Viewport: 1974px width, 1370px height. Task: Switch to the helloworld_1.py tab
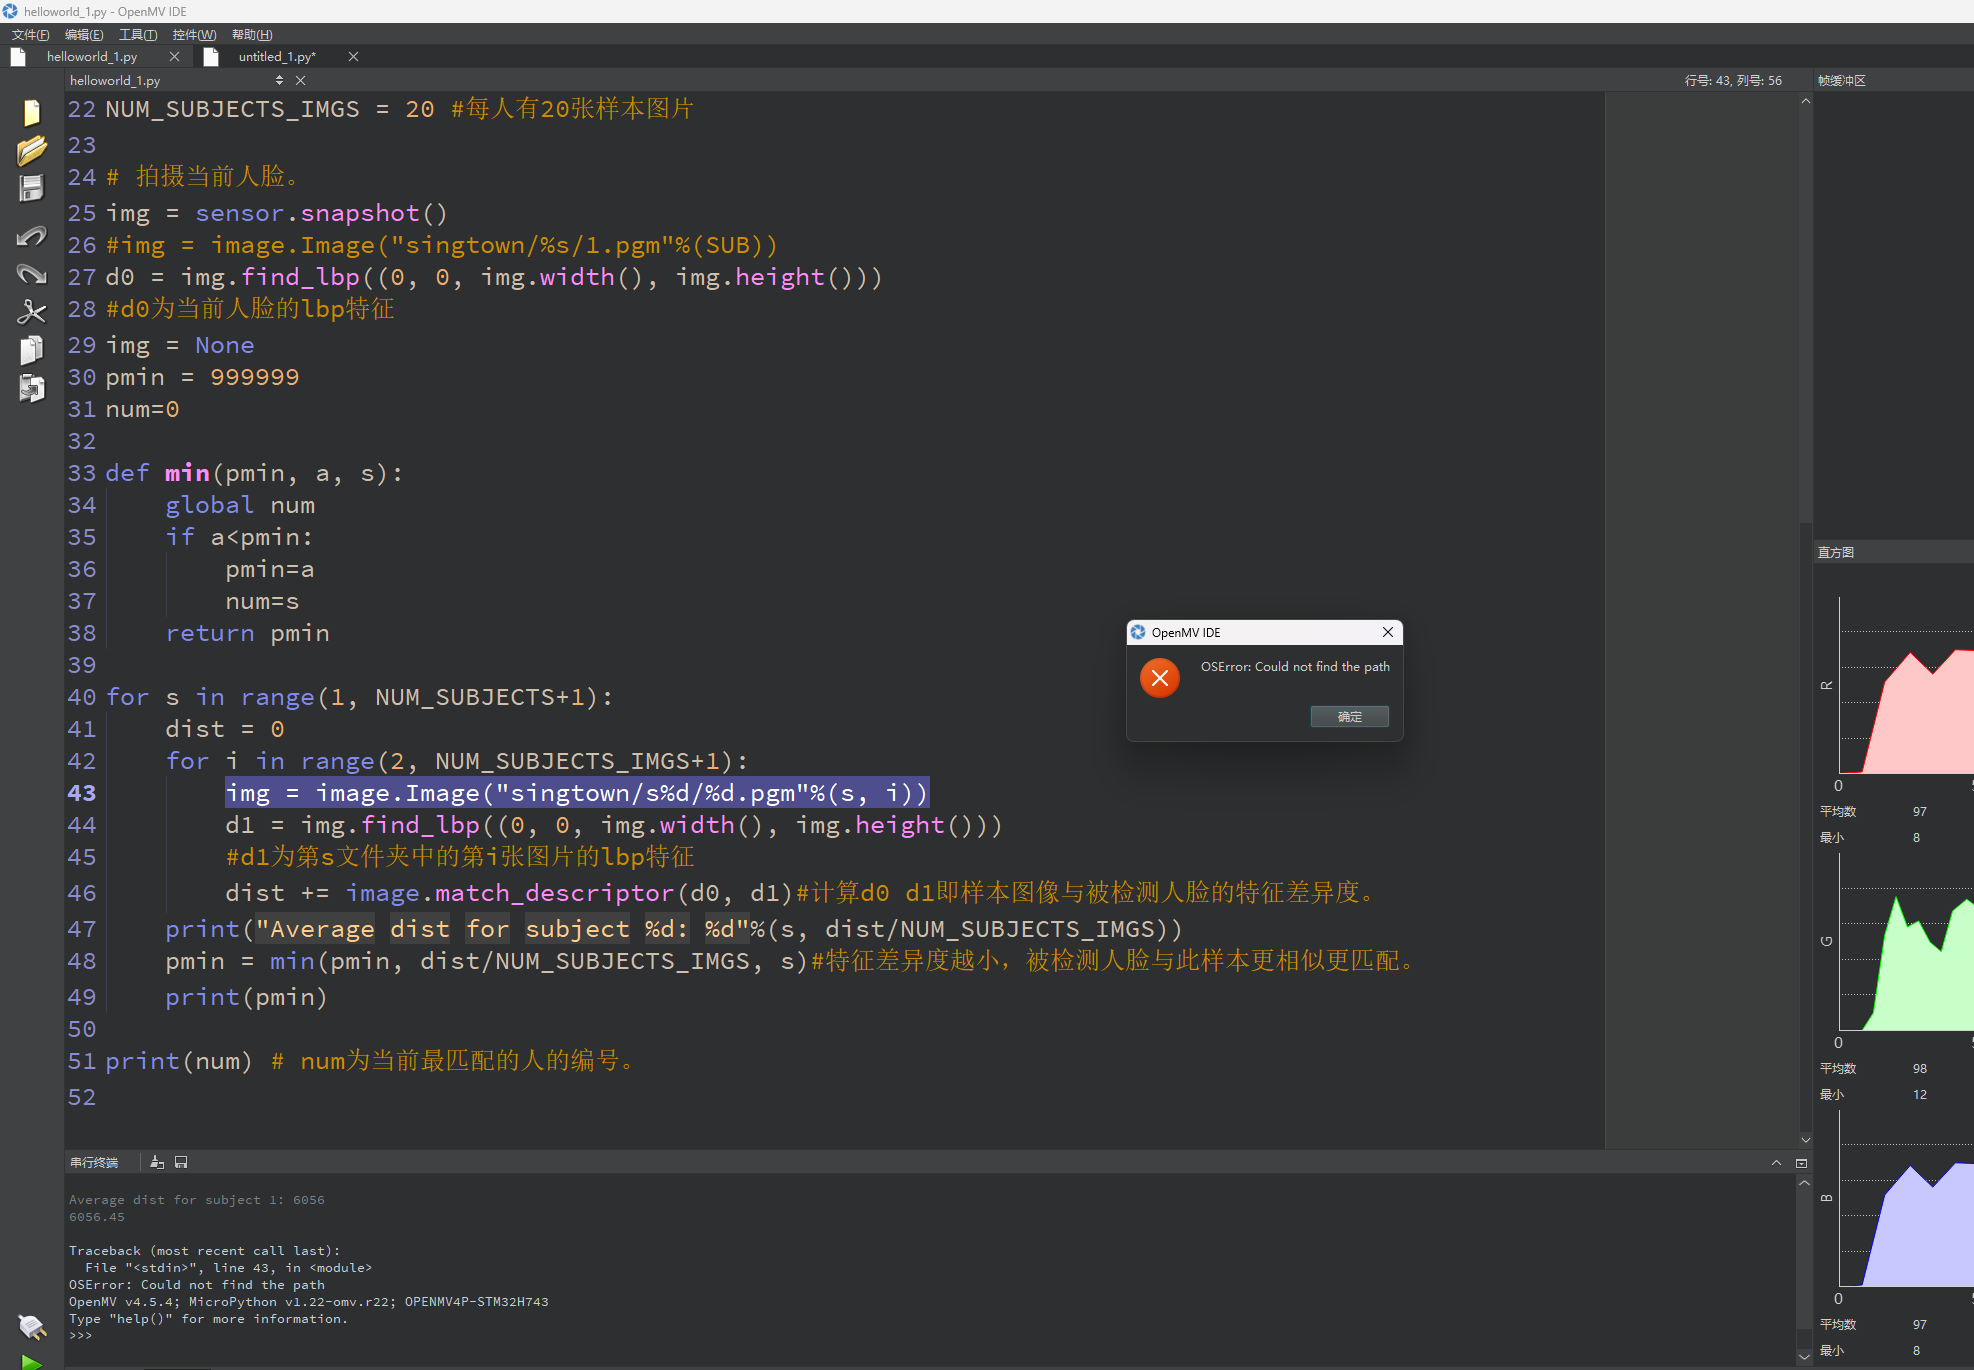point(92,57)
